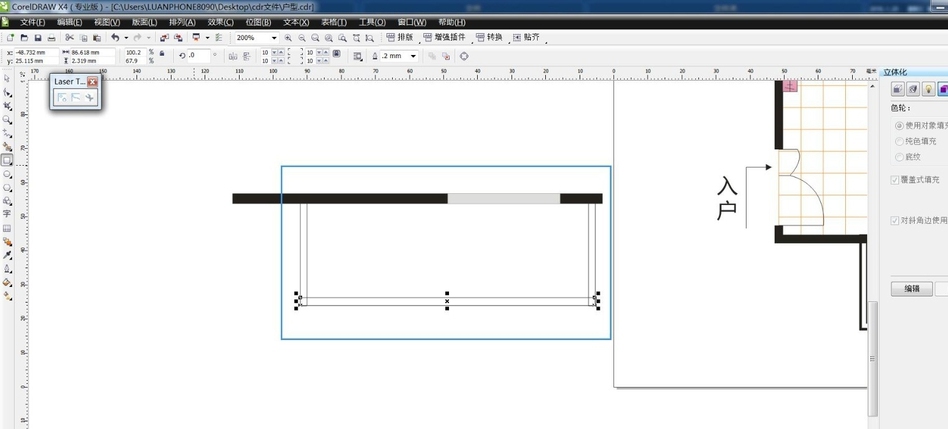The height and width of the screenshot is (429, 948).
Task: Select 纯色填充 radio option
Action: [x=898, y=142]
